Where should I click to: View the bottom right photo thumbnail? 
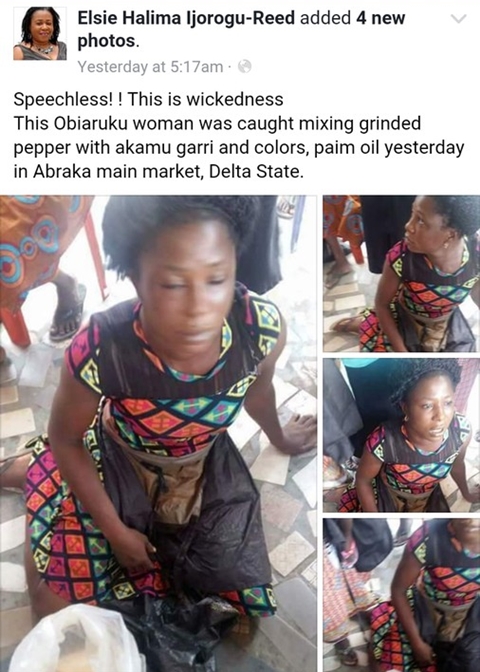coord(402,595)
